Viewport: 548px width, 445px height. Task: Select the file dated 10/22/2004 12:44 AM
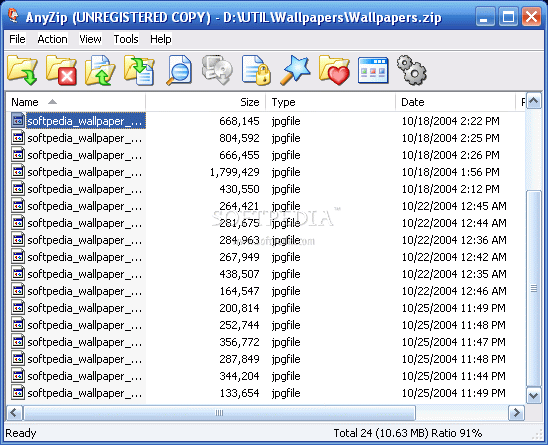click(266, 223)
